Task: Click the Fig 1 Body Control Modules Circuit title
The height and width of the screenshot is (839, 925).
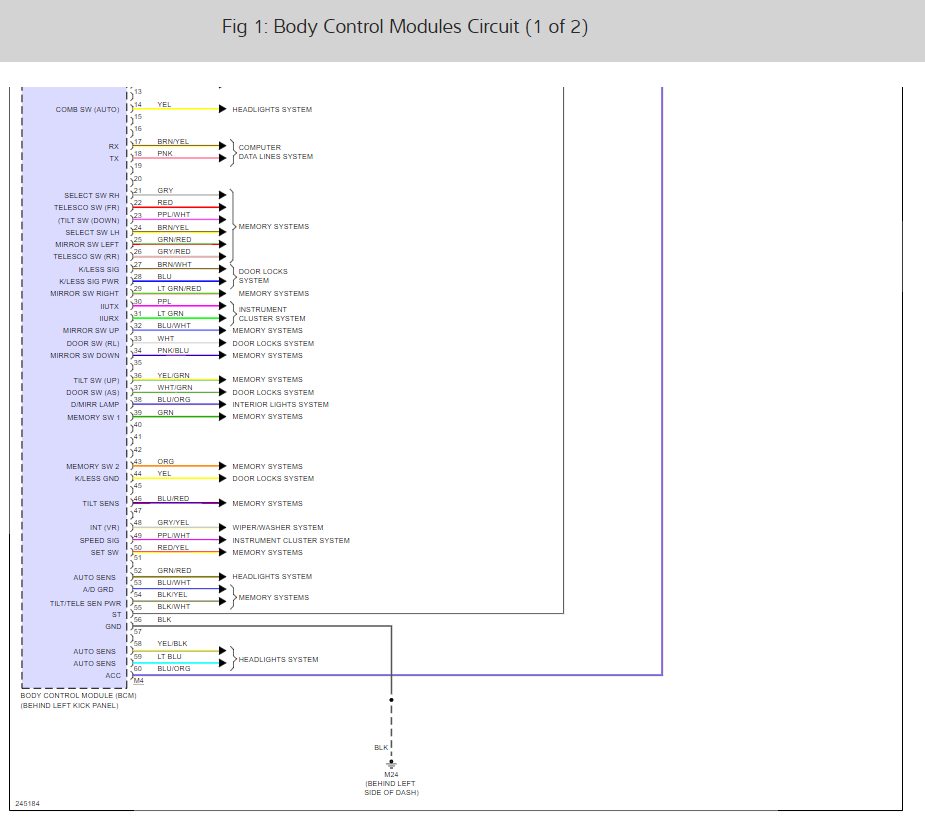Action: click(x=405, y=27)
